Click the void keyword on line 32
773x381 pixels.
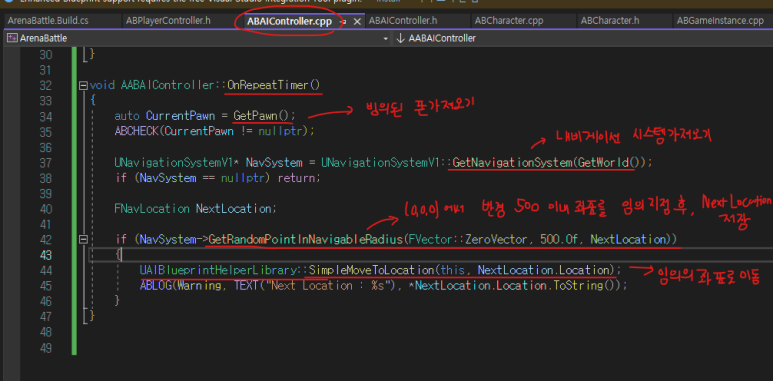point(104,85)
